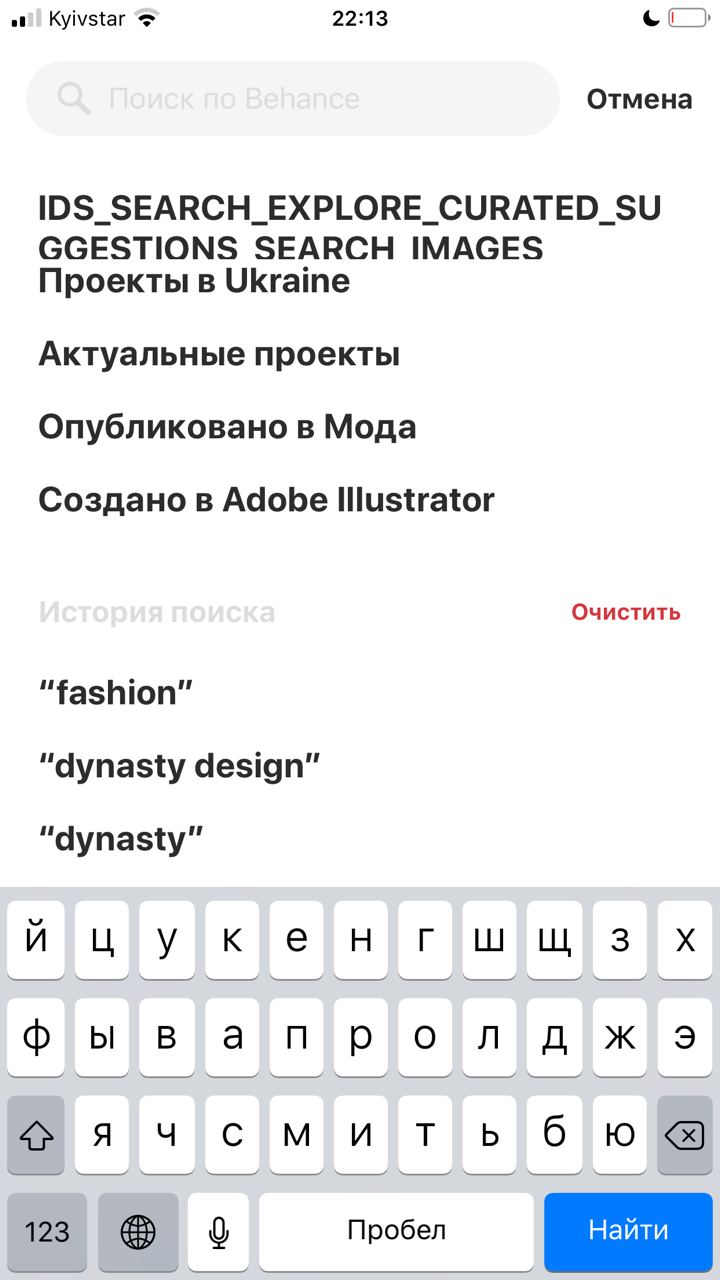Tap the г key
The image size is (720, 1280).
[x=426, y=941]
